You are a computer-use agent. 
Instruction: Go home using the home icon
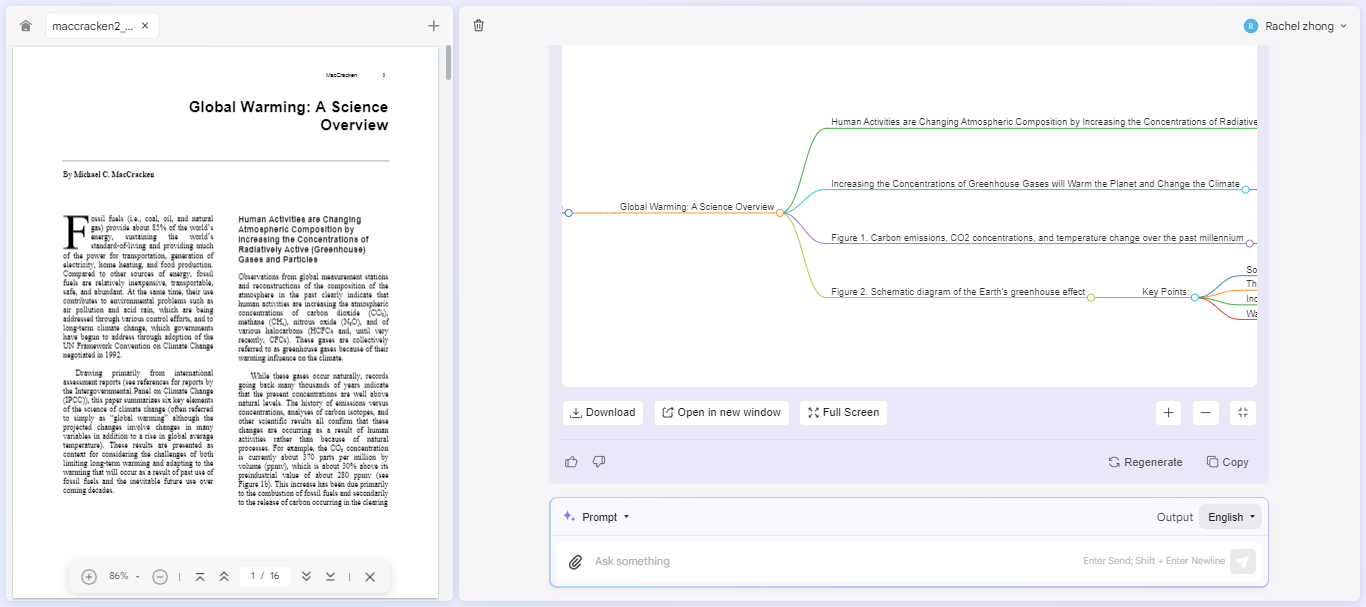coord(25,25)
